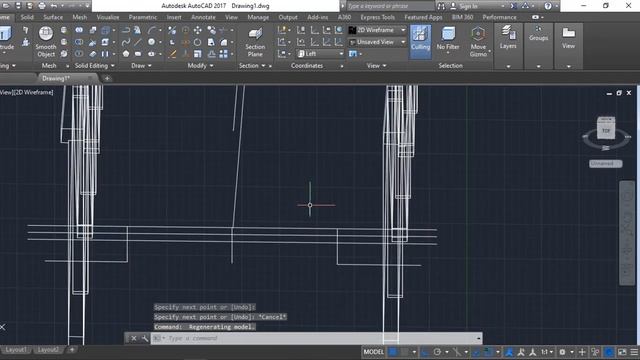
Task: Choose the Move Gizmo tool
Action: pos(478,42)
